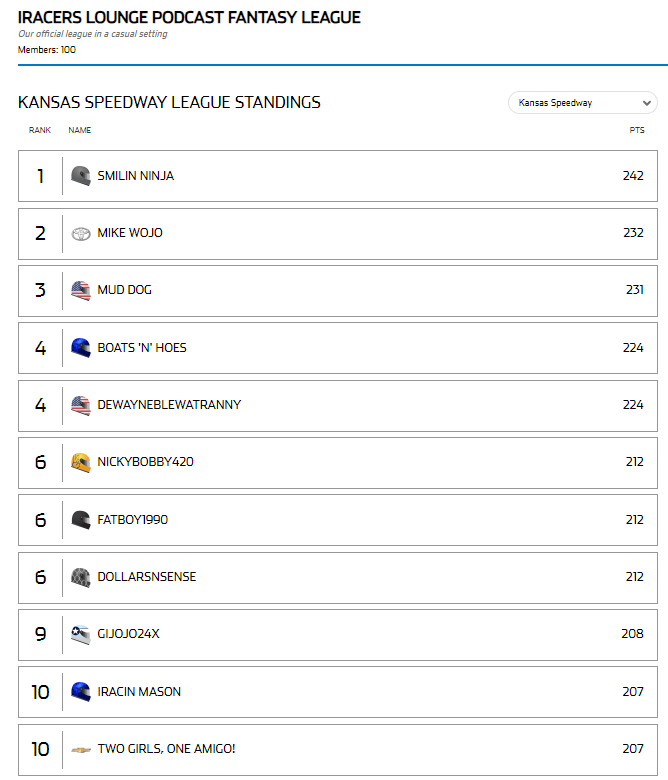Click Boats 'N' Hoes blue helmet icon

(x=81, y=348)
